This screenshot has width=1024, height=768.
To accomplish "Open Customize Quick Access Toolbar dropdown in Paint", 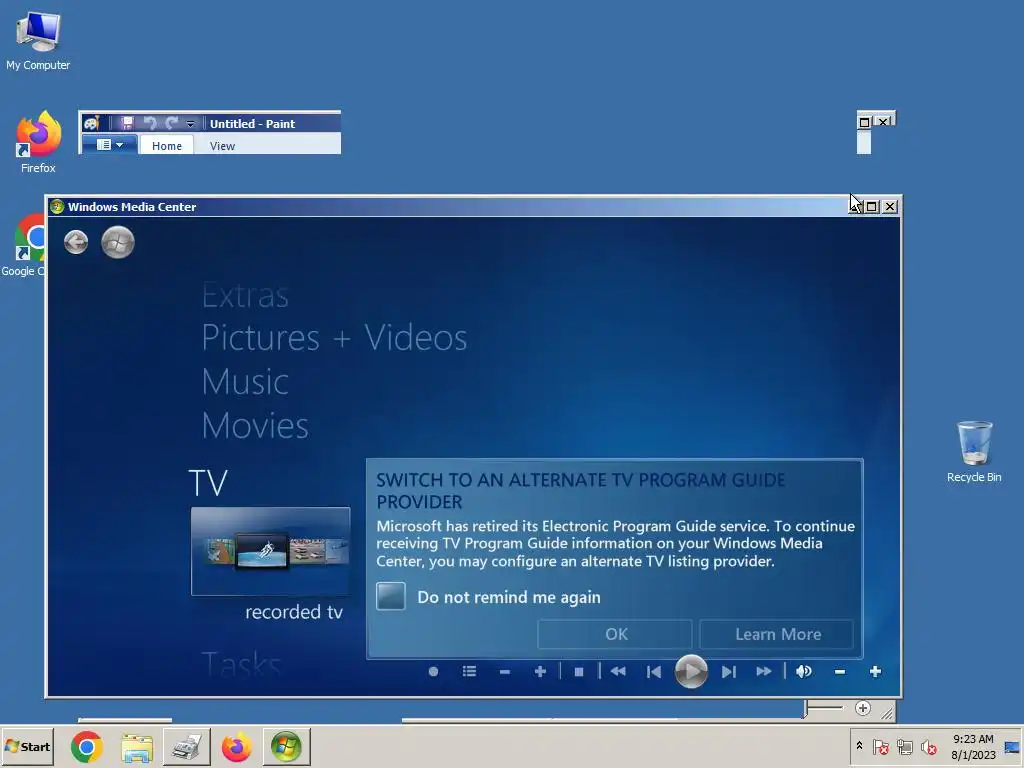I will coord(190,123).
